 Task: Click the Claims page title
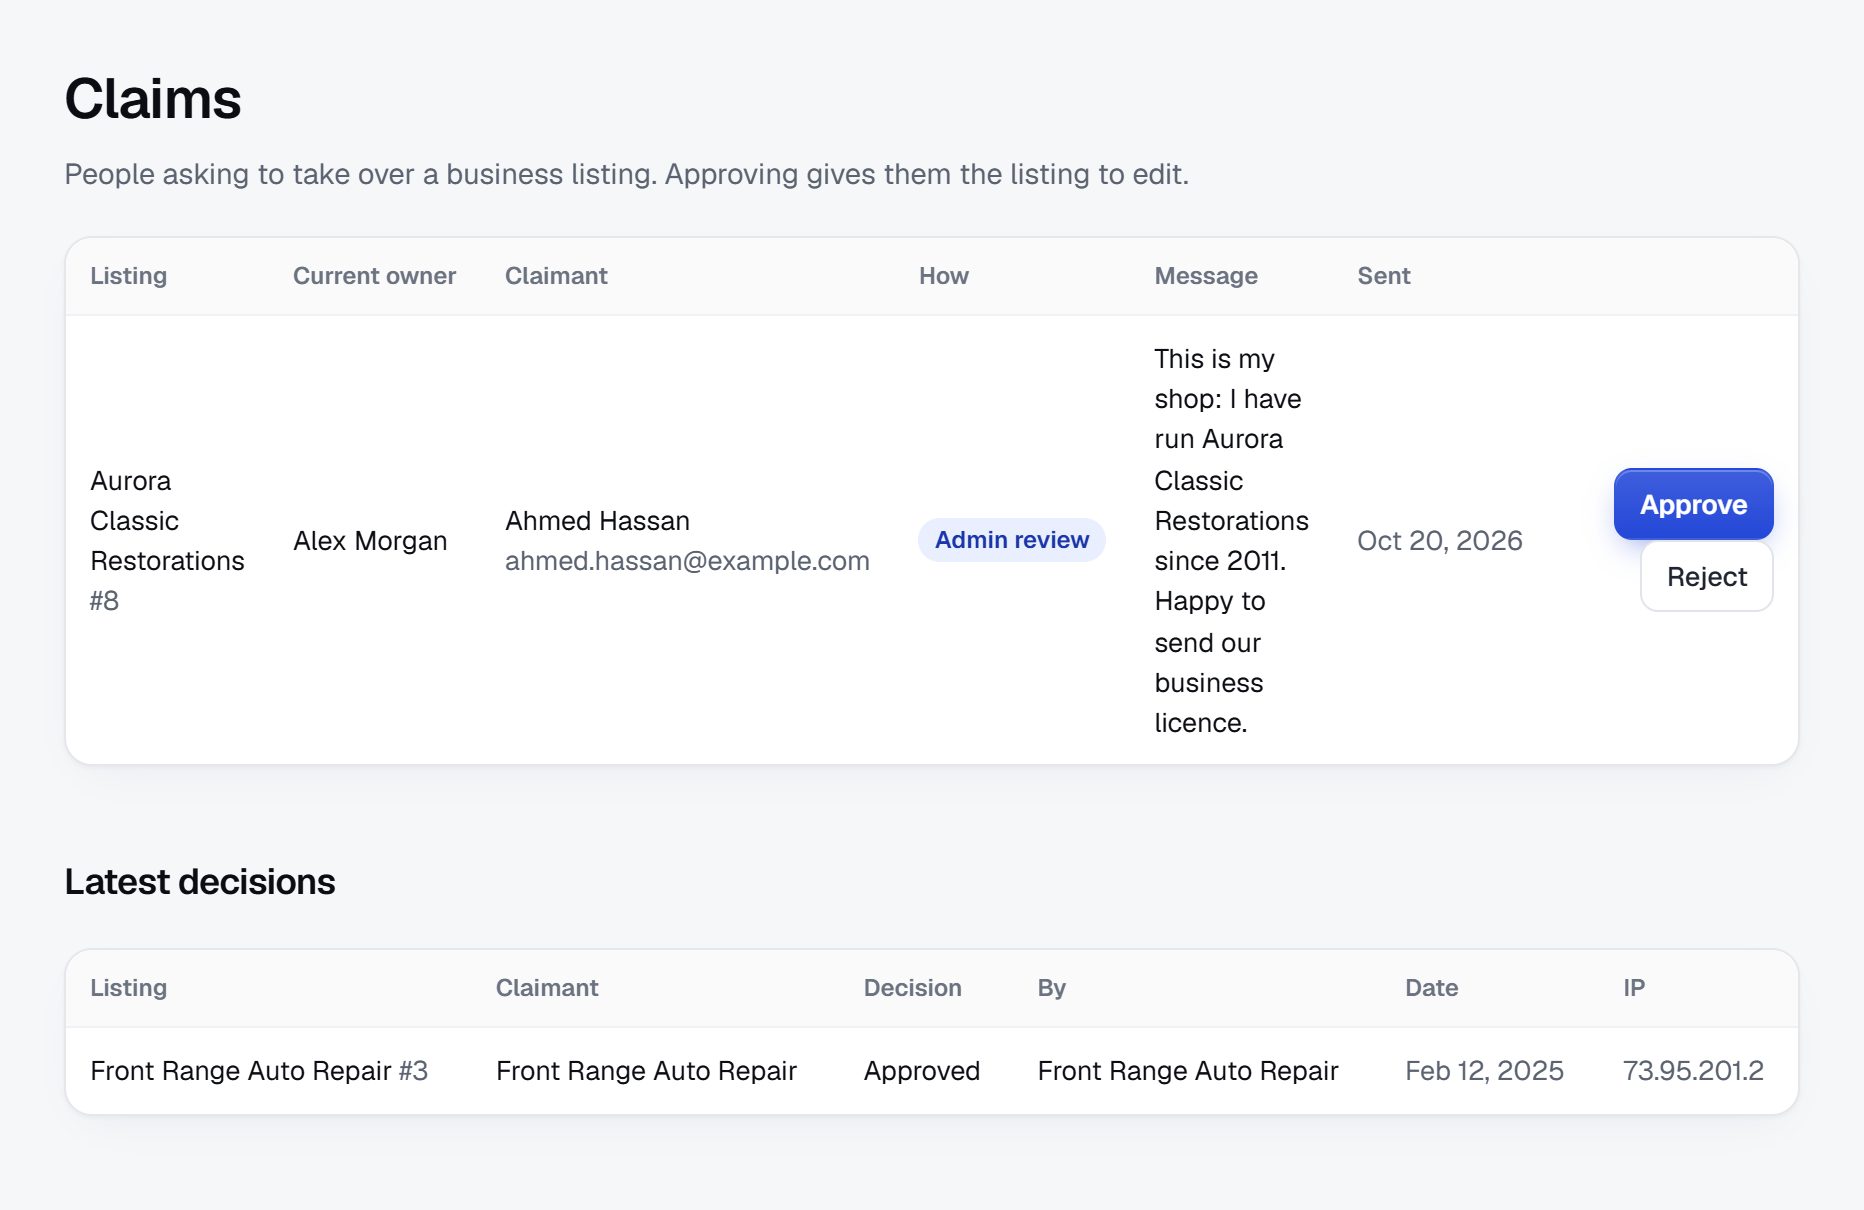[x=153, y=99]
